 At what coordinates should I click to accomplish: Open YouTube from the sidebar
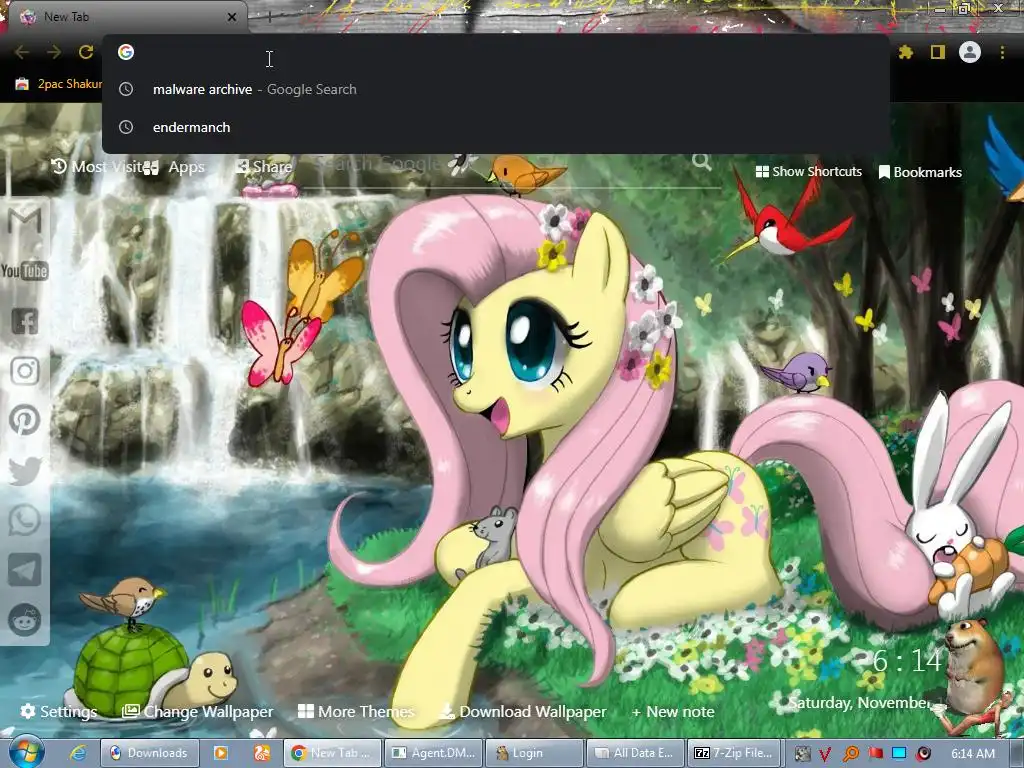point(25,270)
